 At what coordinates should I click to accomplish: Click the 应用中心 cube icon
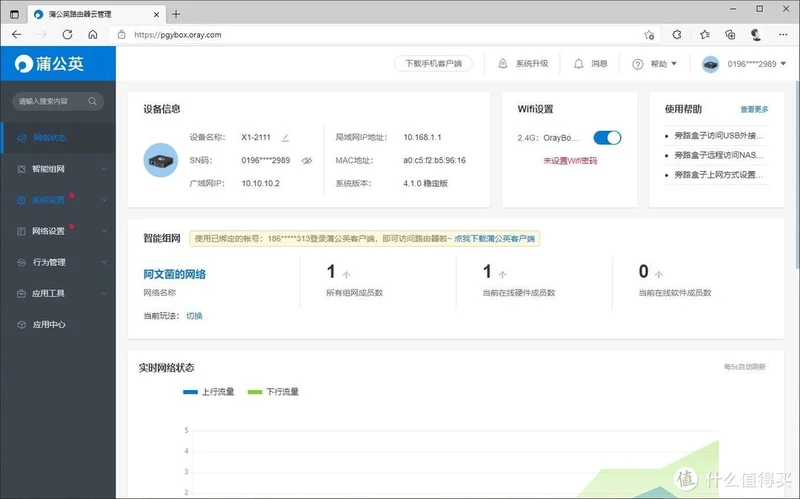(x=21, y=325)
